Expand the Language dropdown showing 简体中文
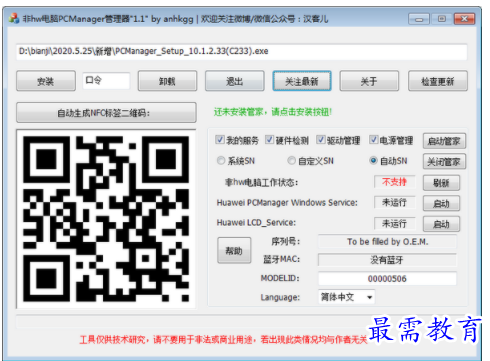This screenshot has width=490, height=361. [x=346, y=297]
